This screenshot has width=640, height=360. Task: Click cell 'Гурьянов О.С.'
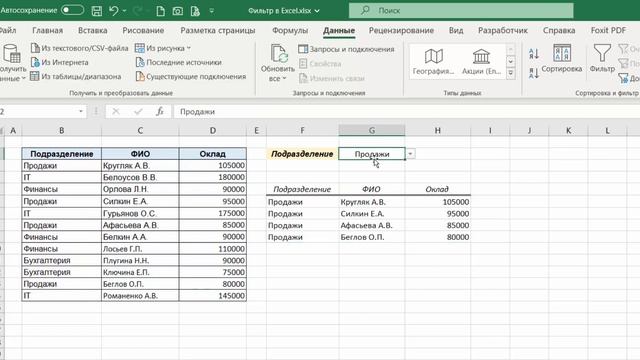click(x=140, y=213)
